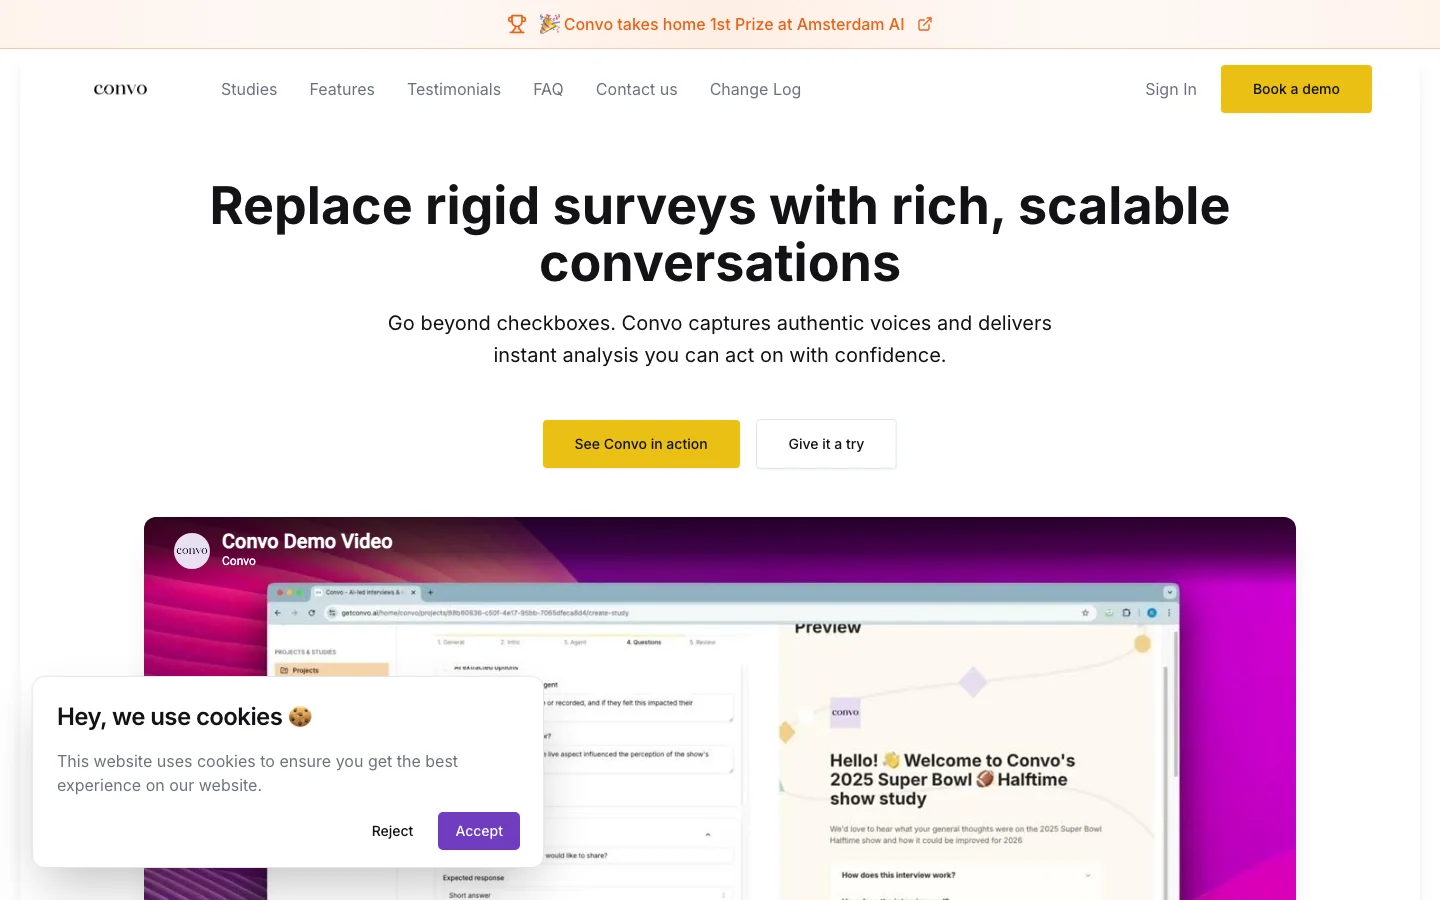Screen dimensions: 1440x900
Task: Play the Convo demo video thumbnail
Action: coord(720,708)
